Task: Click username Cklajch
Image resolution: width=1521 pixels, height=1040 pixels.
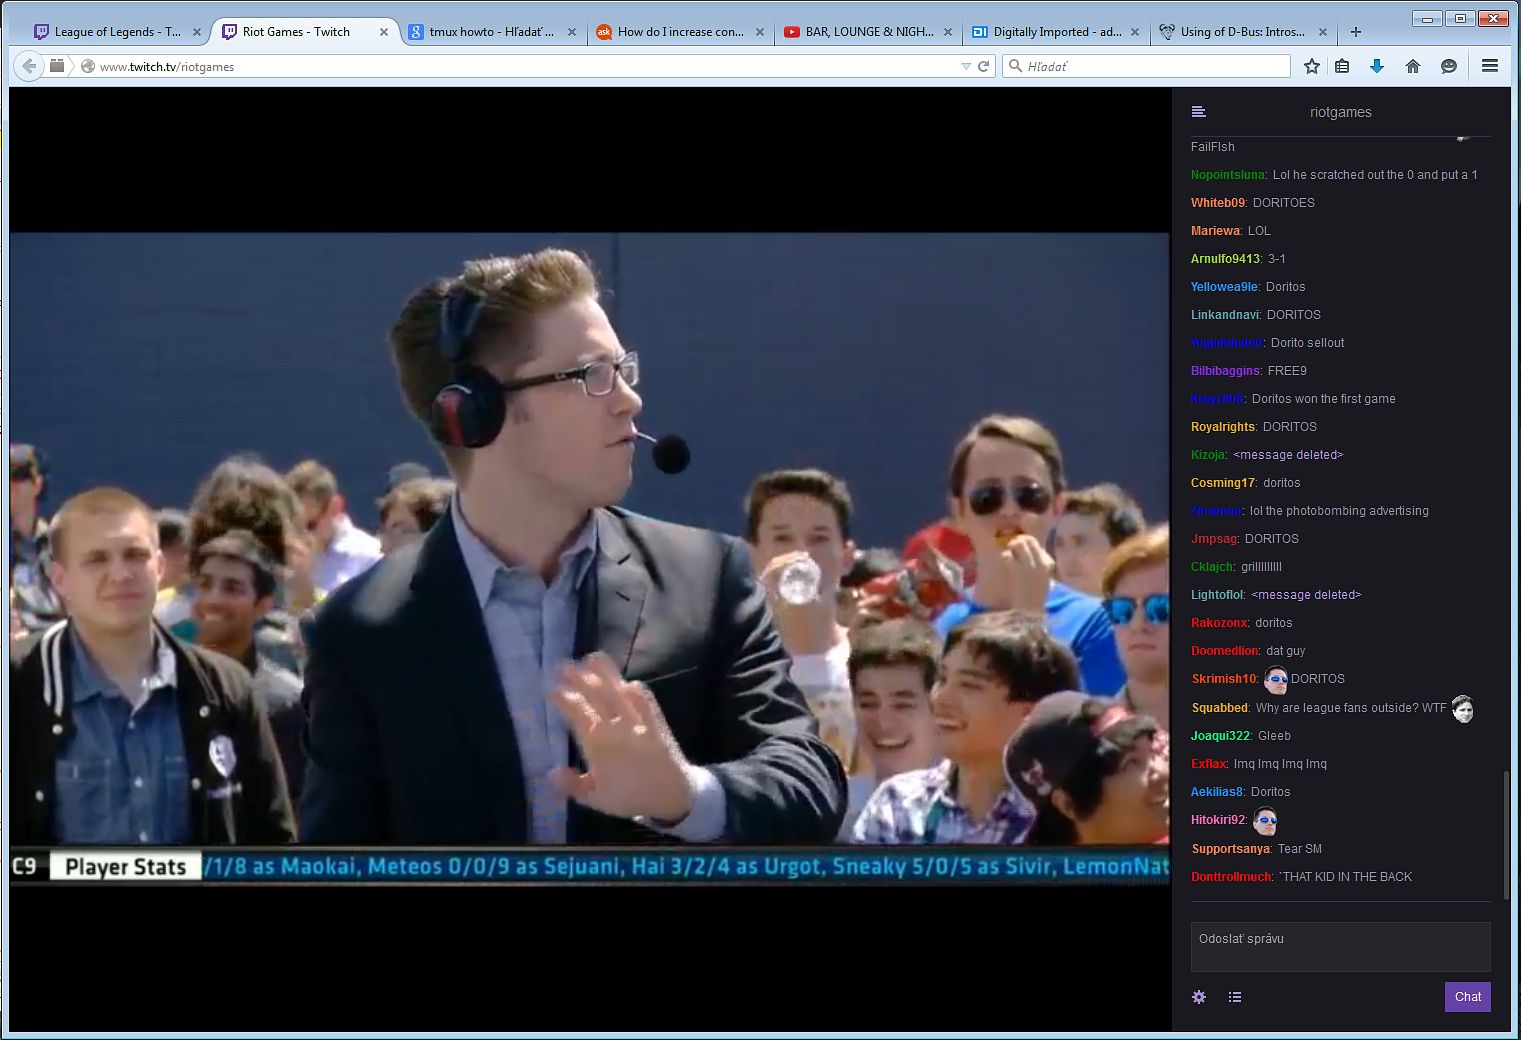Action: (1212, 567)
